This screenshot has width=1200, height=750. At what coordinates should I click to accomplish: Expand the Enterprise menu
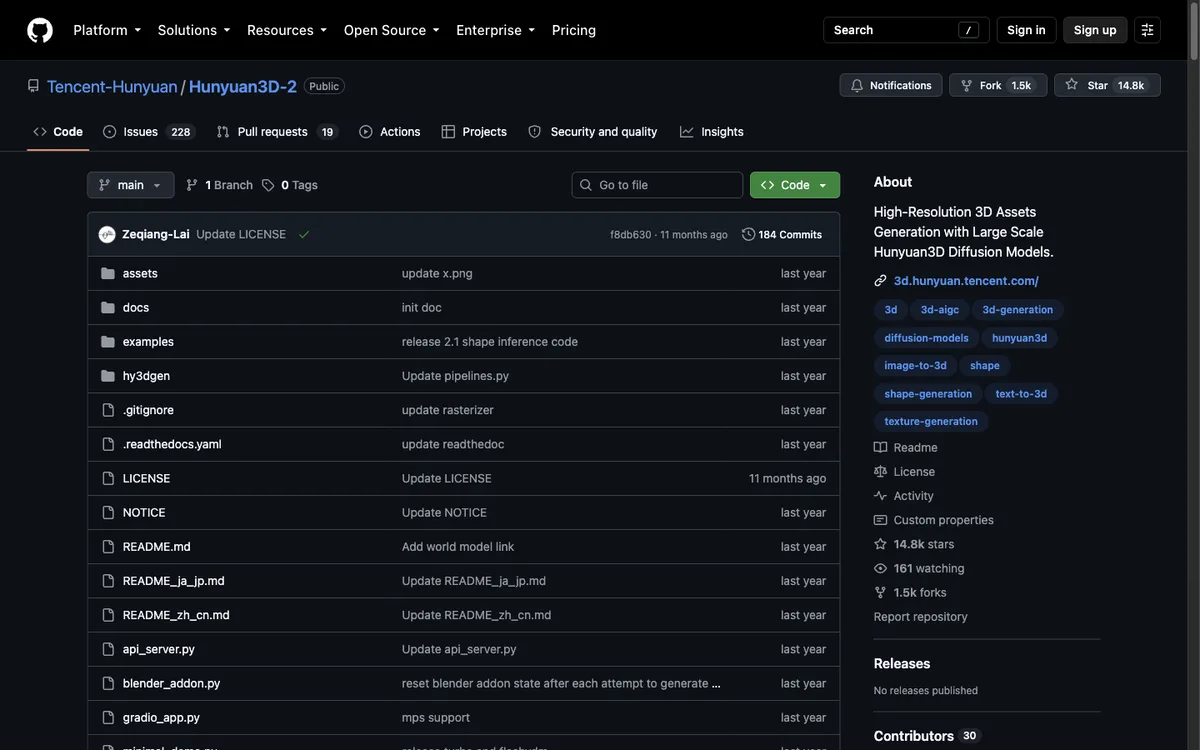tap(496, 30)
